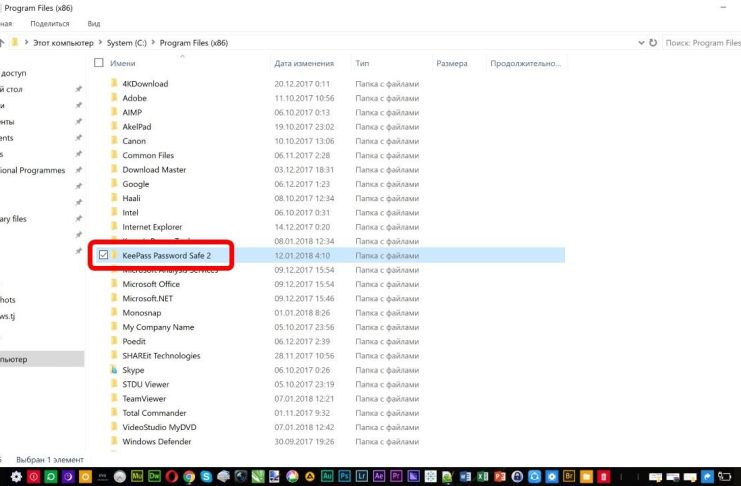
Task: Sort by Дата изменения column header
Action: point(304,63)
